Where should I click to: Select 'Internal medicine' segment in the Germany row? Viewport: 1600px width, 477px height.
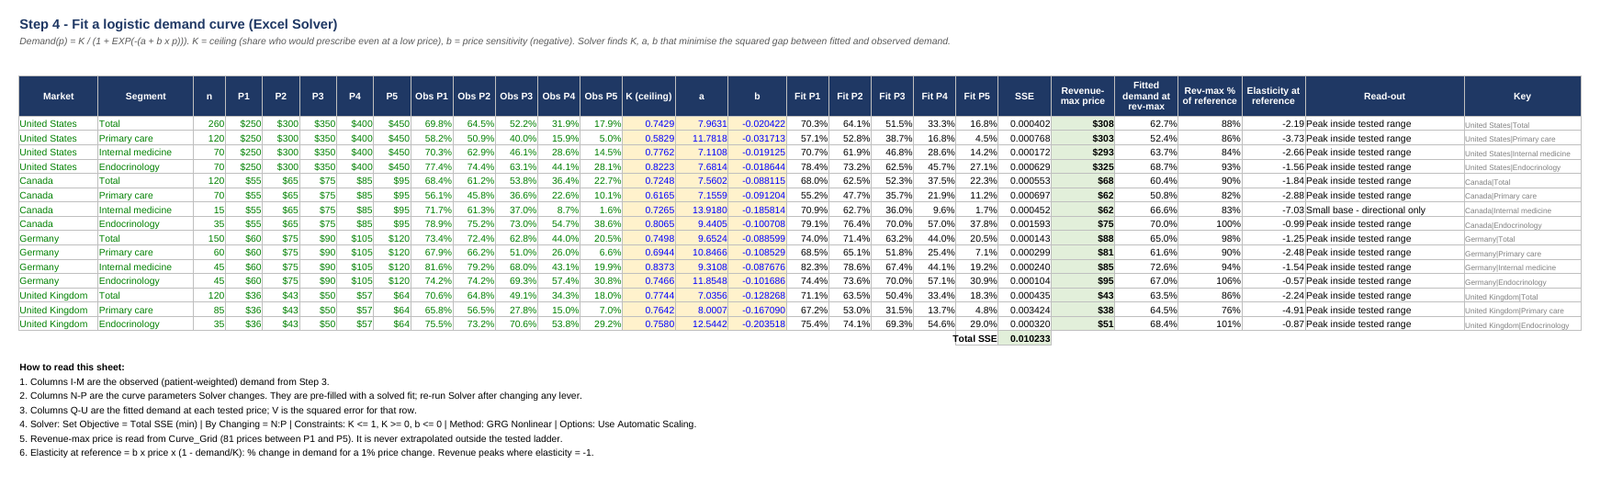146,267
